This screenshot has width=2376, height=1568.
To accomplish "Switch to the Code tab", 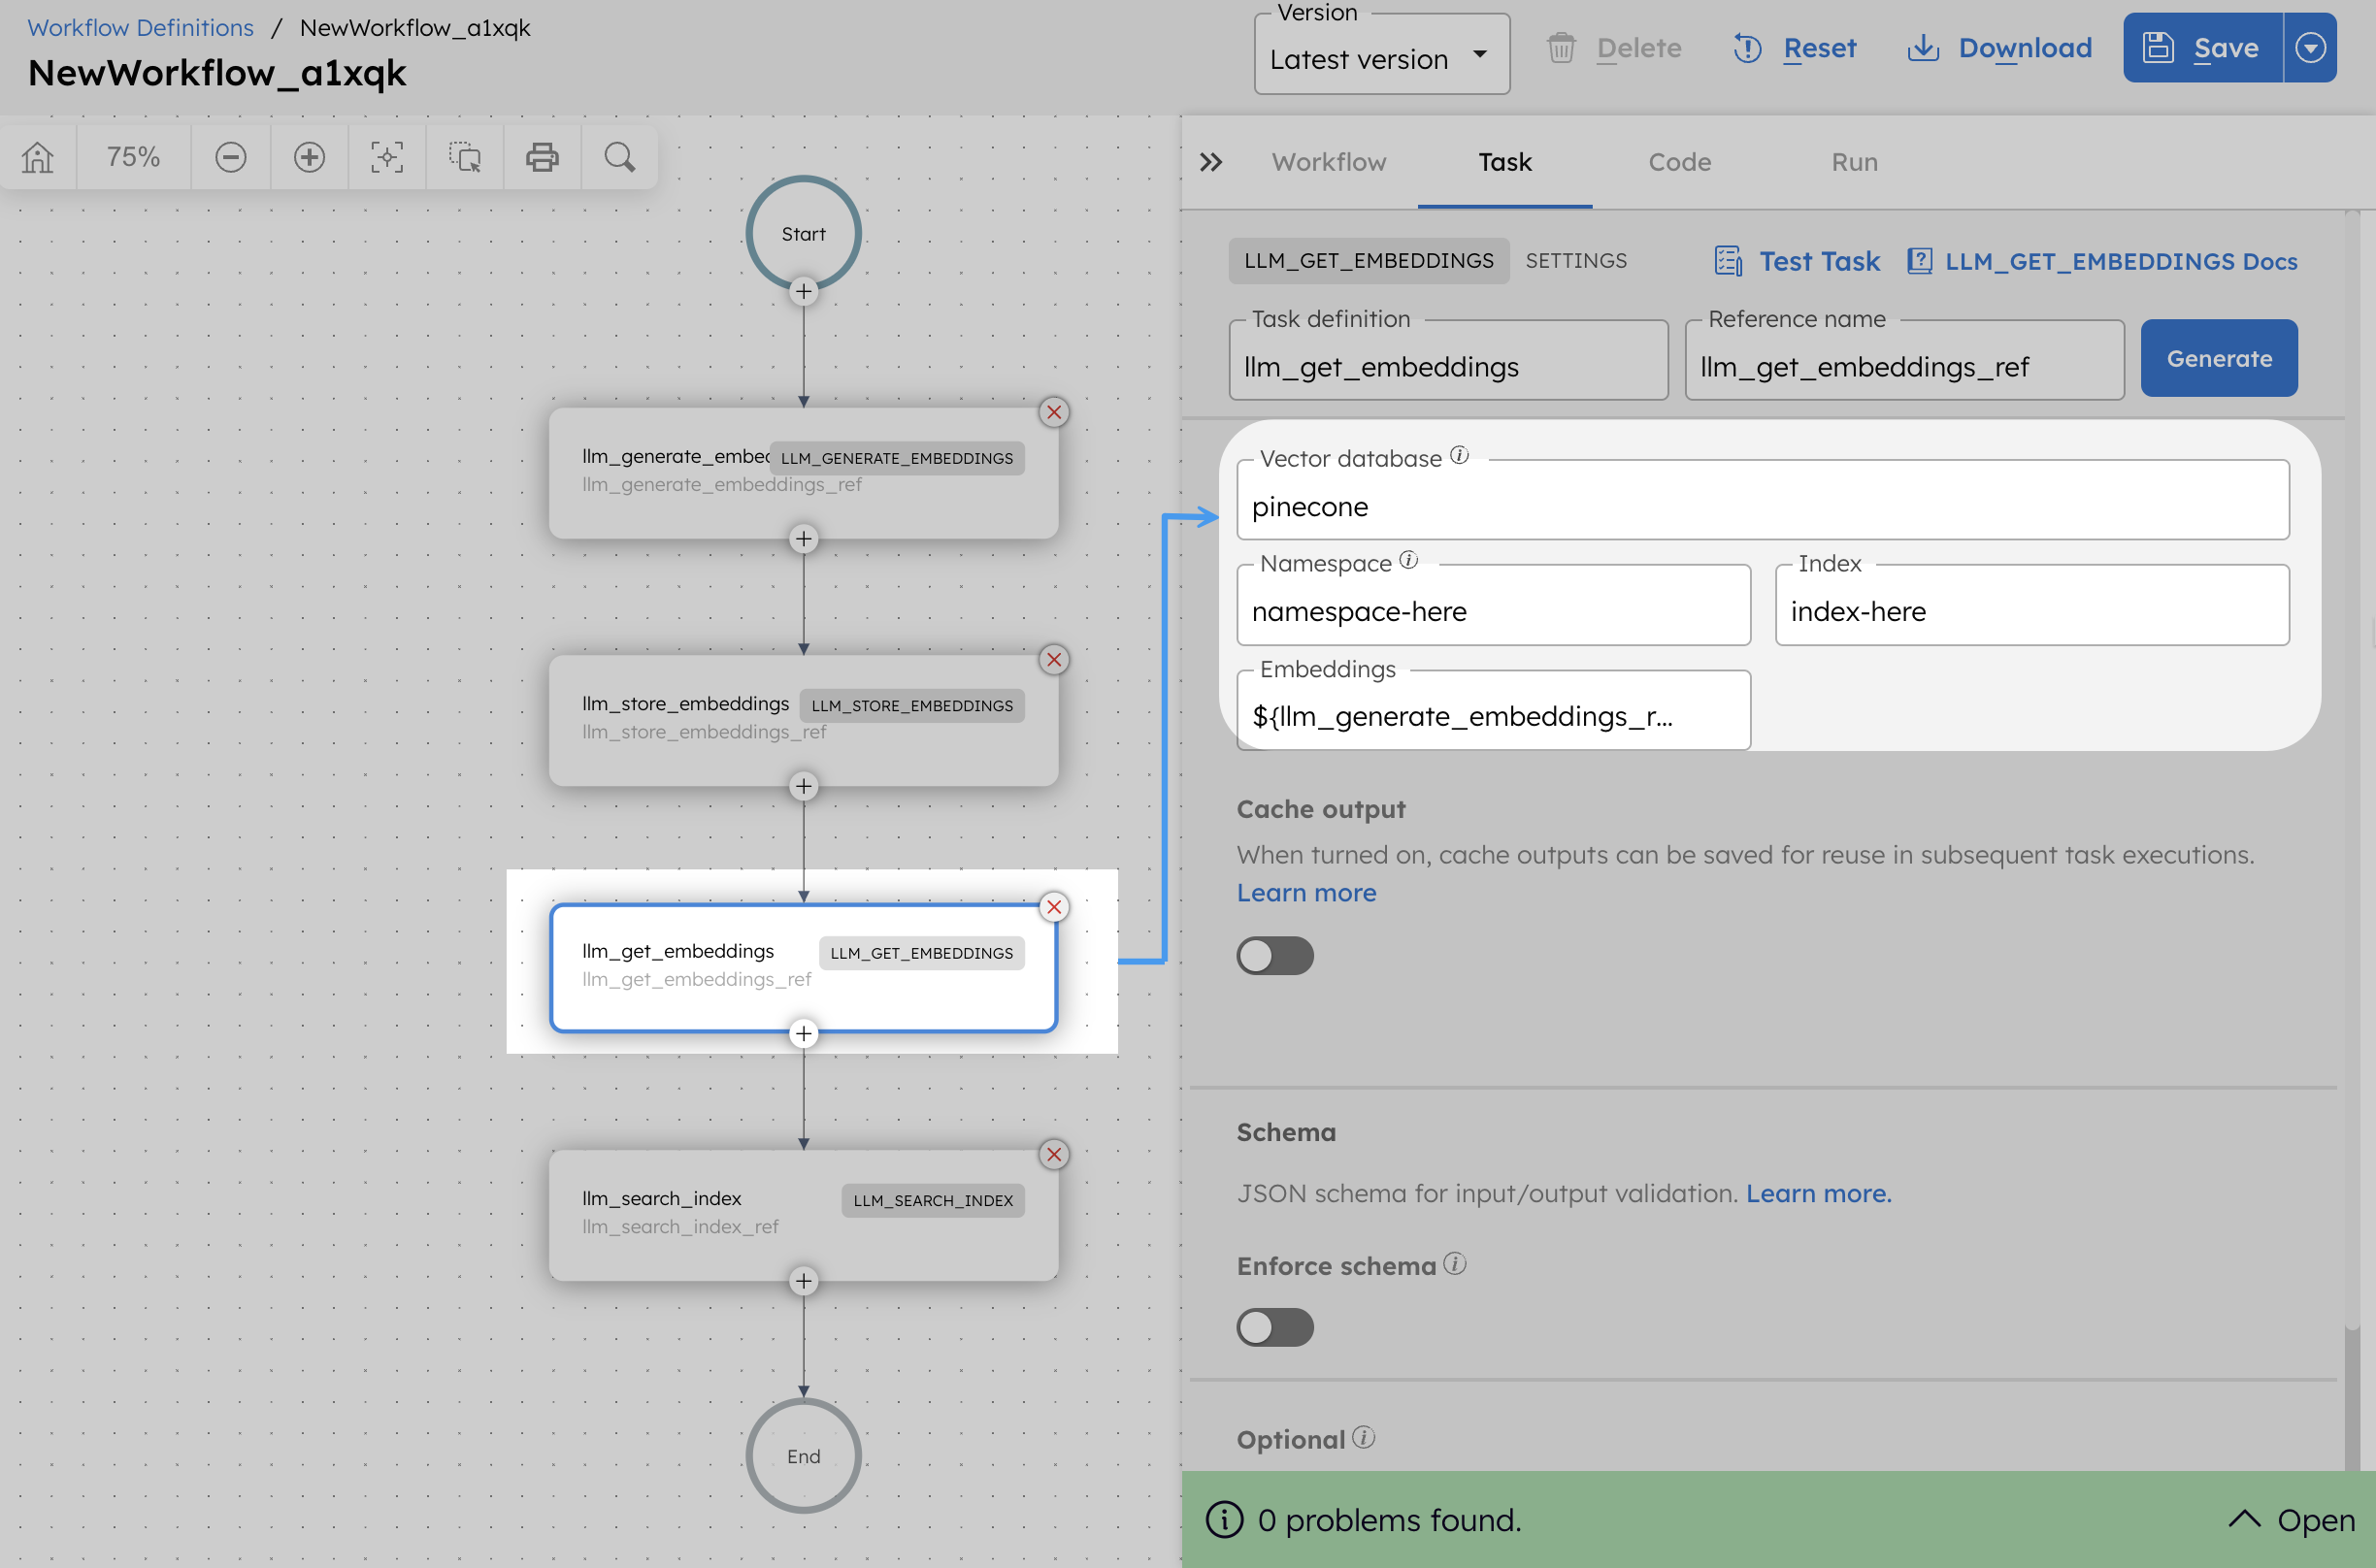I will pos(1680,159).
